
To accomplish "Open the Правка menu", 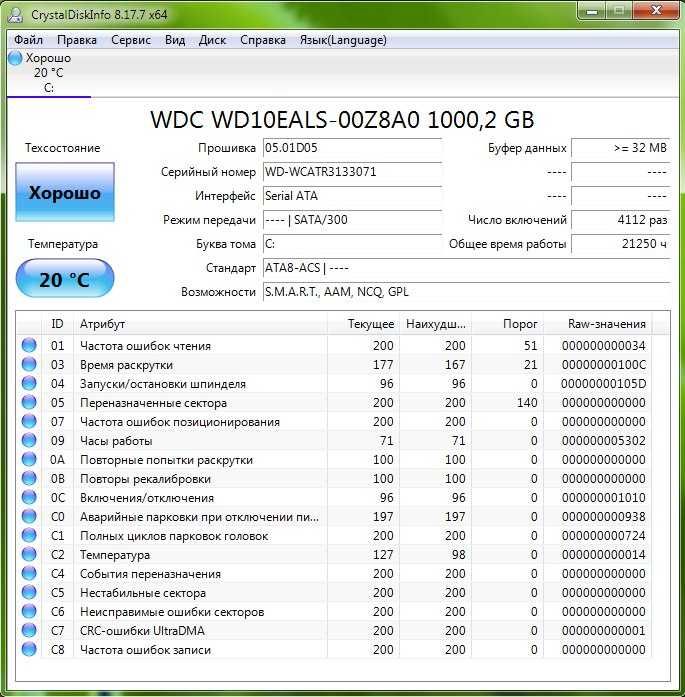I will [x=77, y=40].
